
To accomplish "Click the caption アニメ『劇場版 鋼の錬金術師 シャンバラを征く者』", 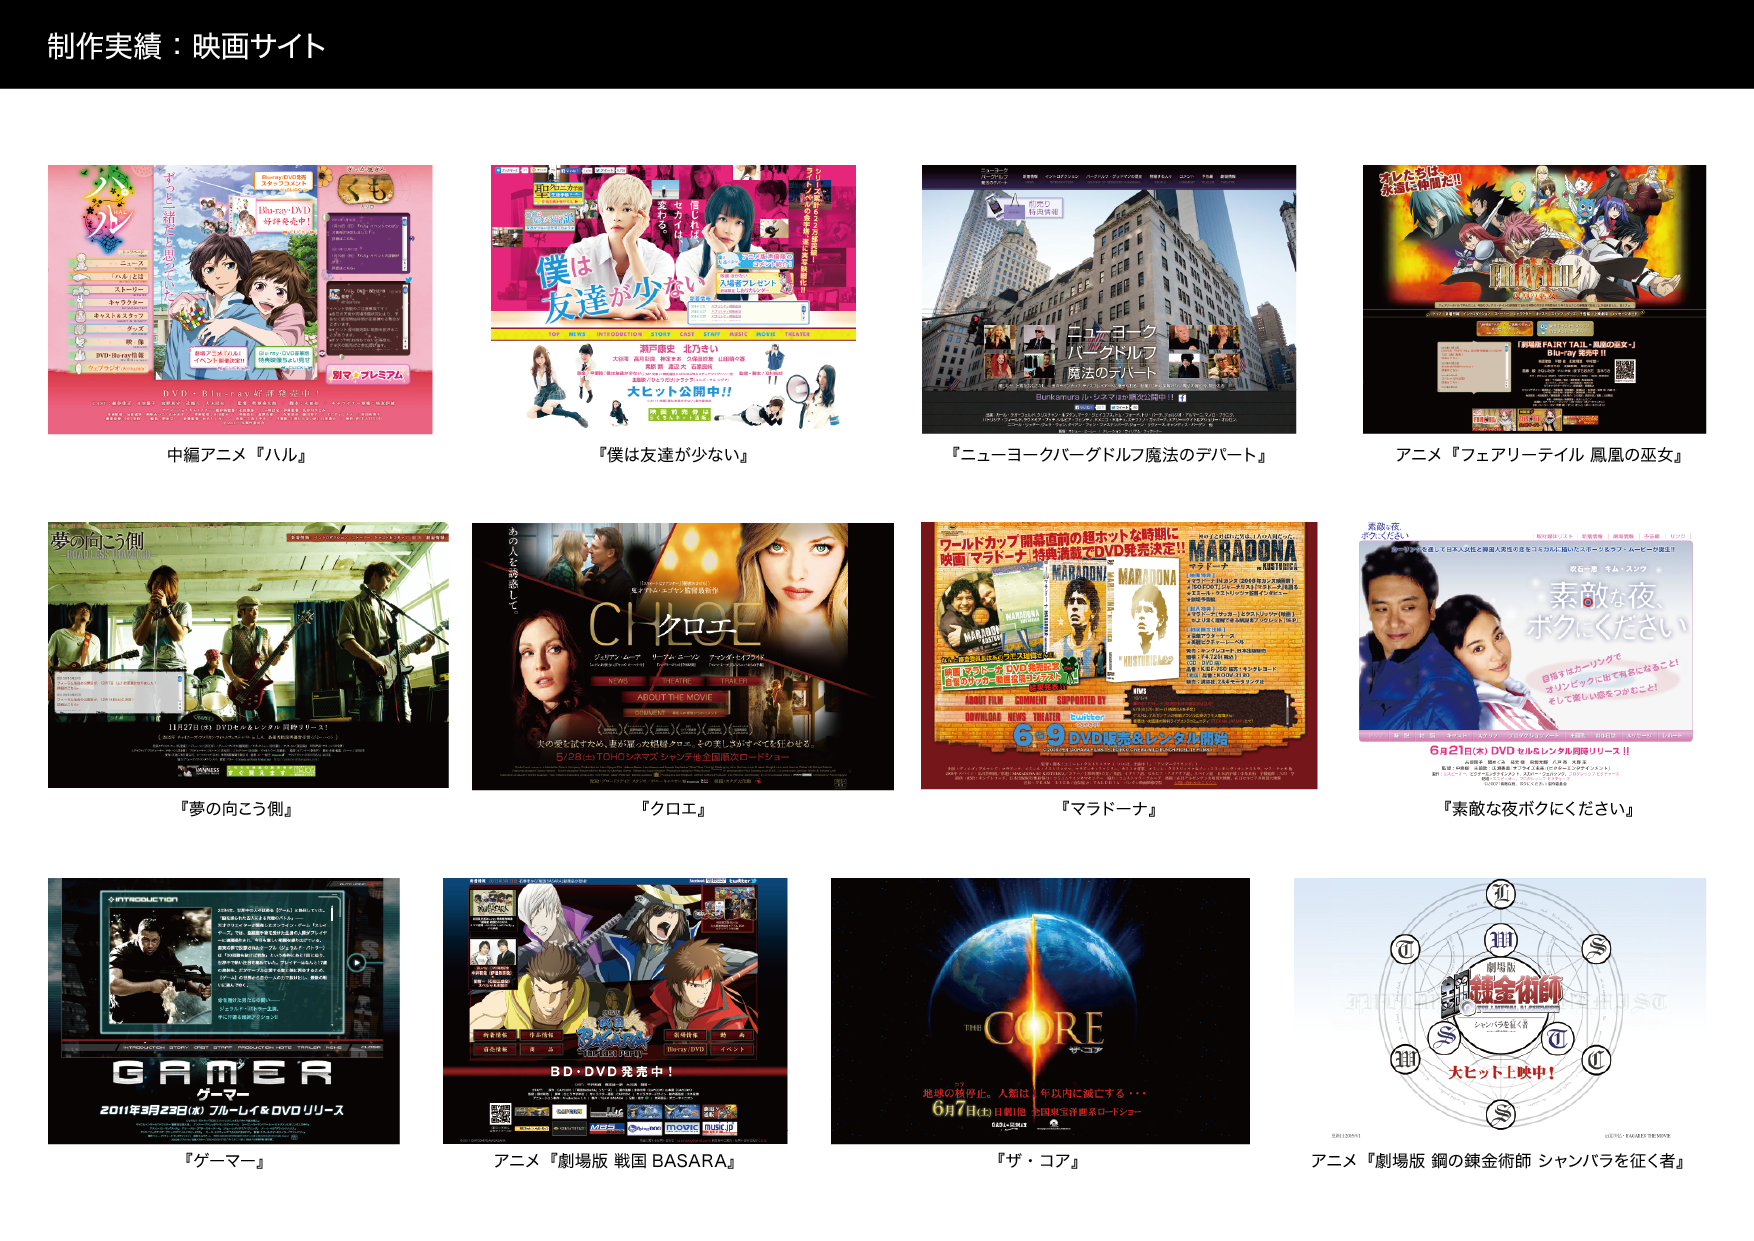I will pos(1500,1161).
